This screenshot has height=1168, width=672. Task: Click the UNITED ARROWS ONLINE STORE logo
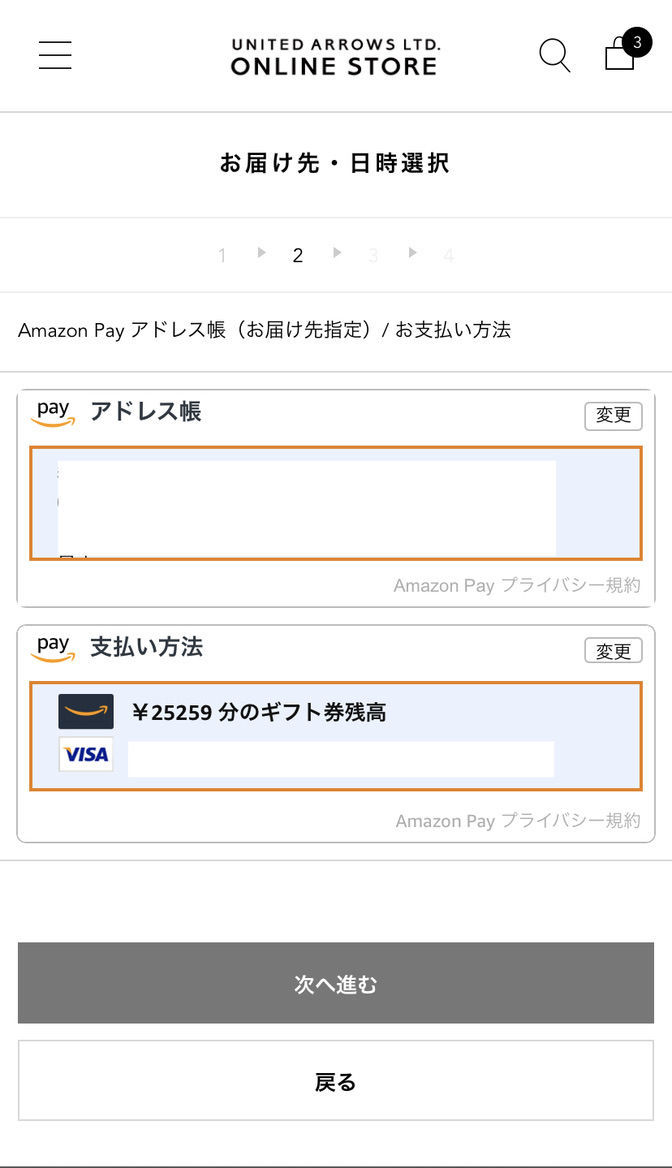point(335,55)
